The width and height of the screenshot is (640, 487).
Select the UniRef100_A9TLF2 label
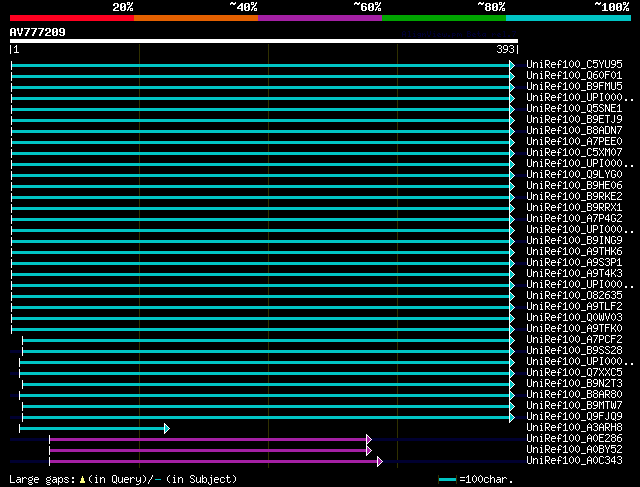pyautogui.click(x=574, y=307)
